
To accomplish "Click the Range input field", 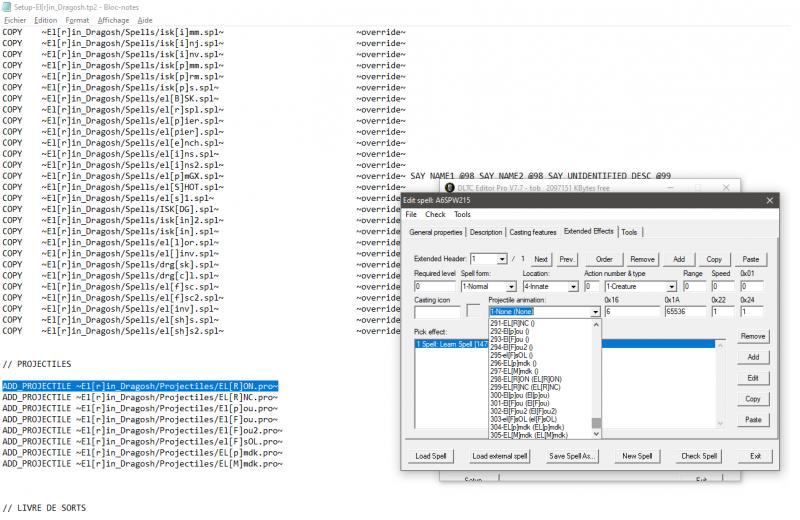I will click(694, 287).
